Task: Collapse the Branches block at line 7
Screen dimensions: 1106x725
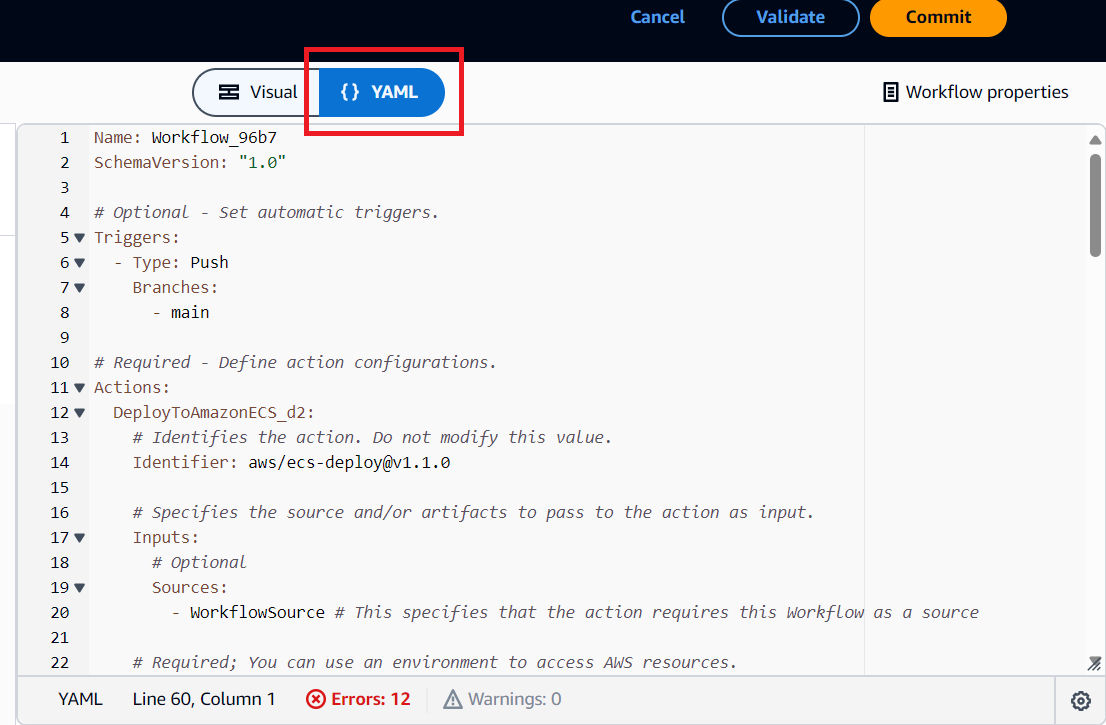Action: [80, 288]
